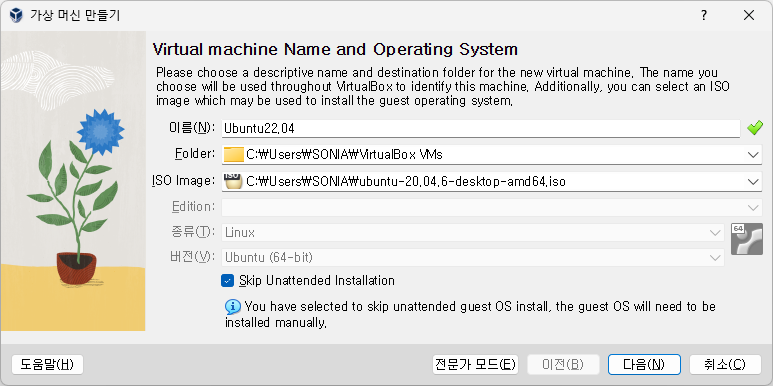Click the 도움말(H) help button
Viewport: 773px width, 386px height.
[47, 365]
